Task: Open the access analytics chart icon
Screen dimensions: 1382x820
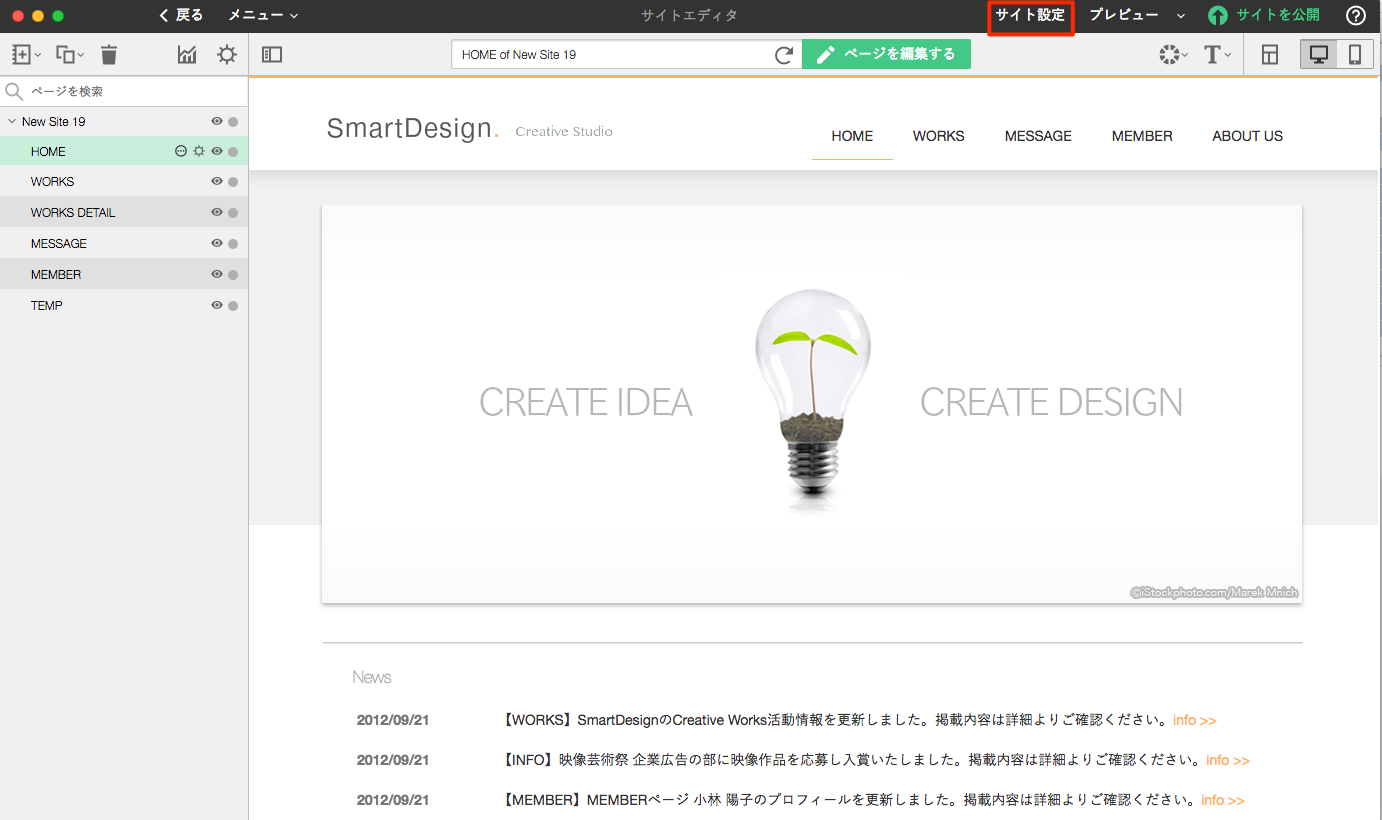Action: (x=187, y=55)
